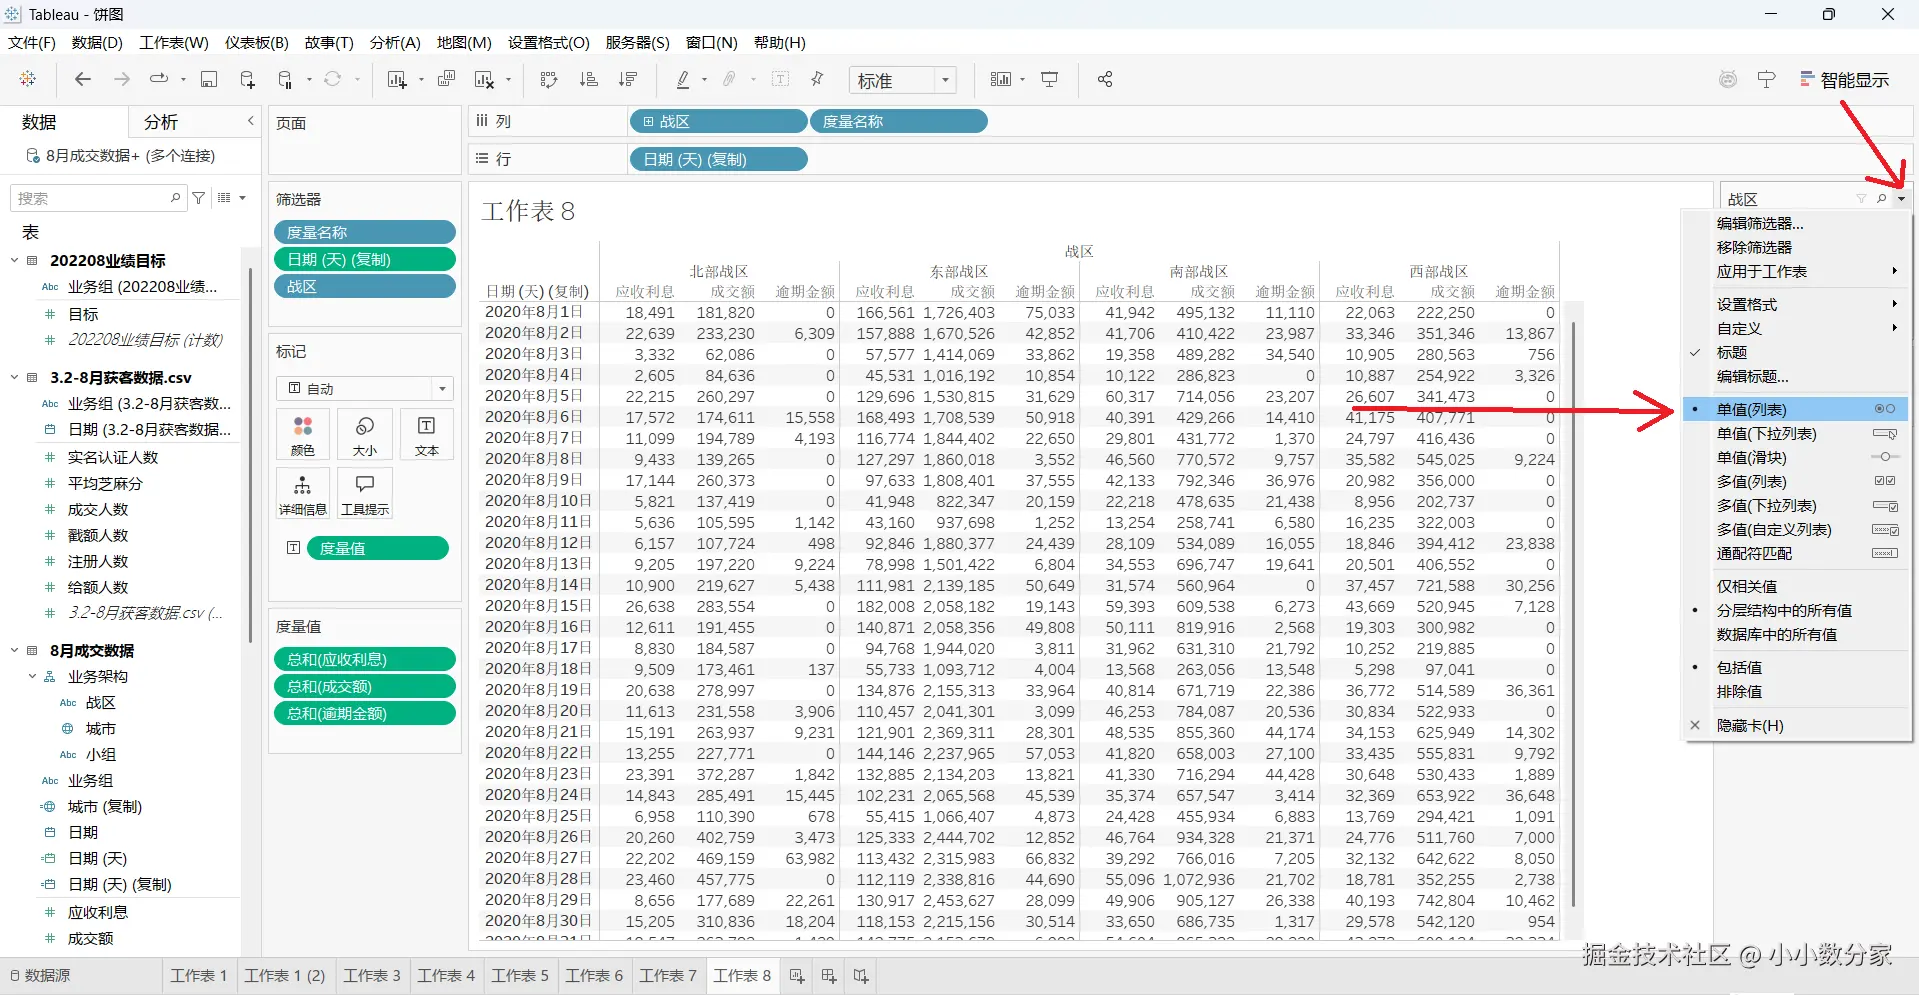
Task: Add a new story tab at bottom
Action: point(861,975)
